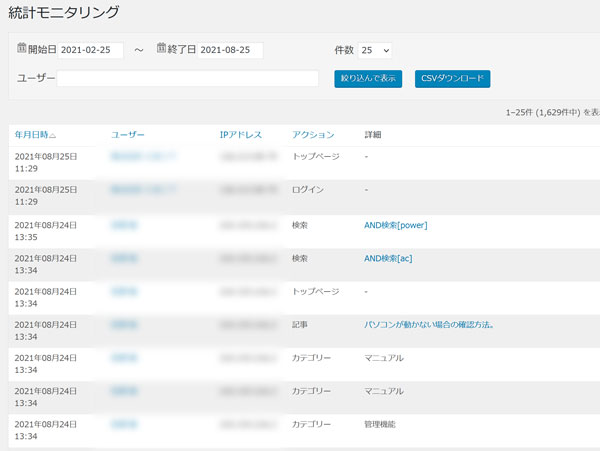Click the start date field 2021-02-25

click(x=90, y=50)
